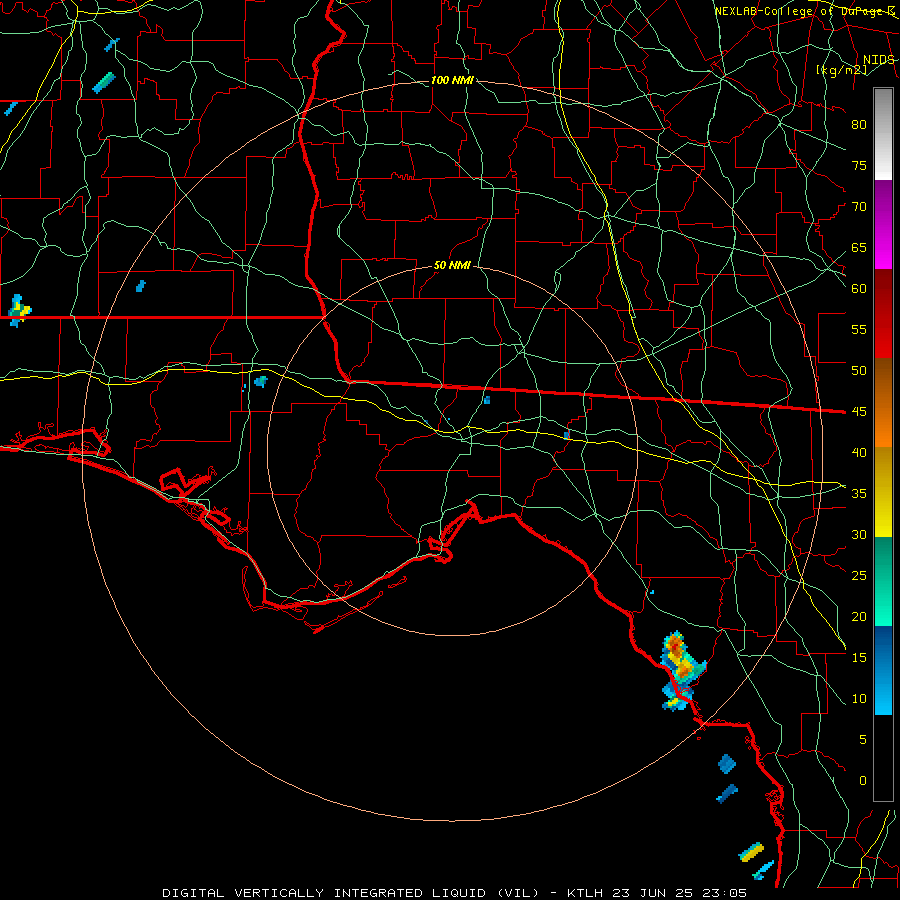Image resolution: width=900 pixels, height=900 pixels.
Task: Click the 80 value on the scale
Action: 859,125
